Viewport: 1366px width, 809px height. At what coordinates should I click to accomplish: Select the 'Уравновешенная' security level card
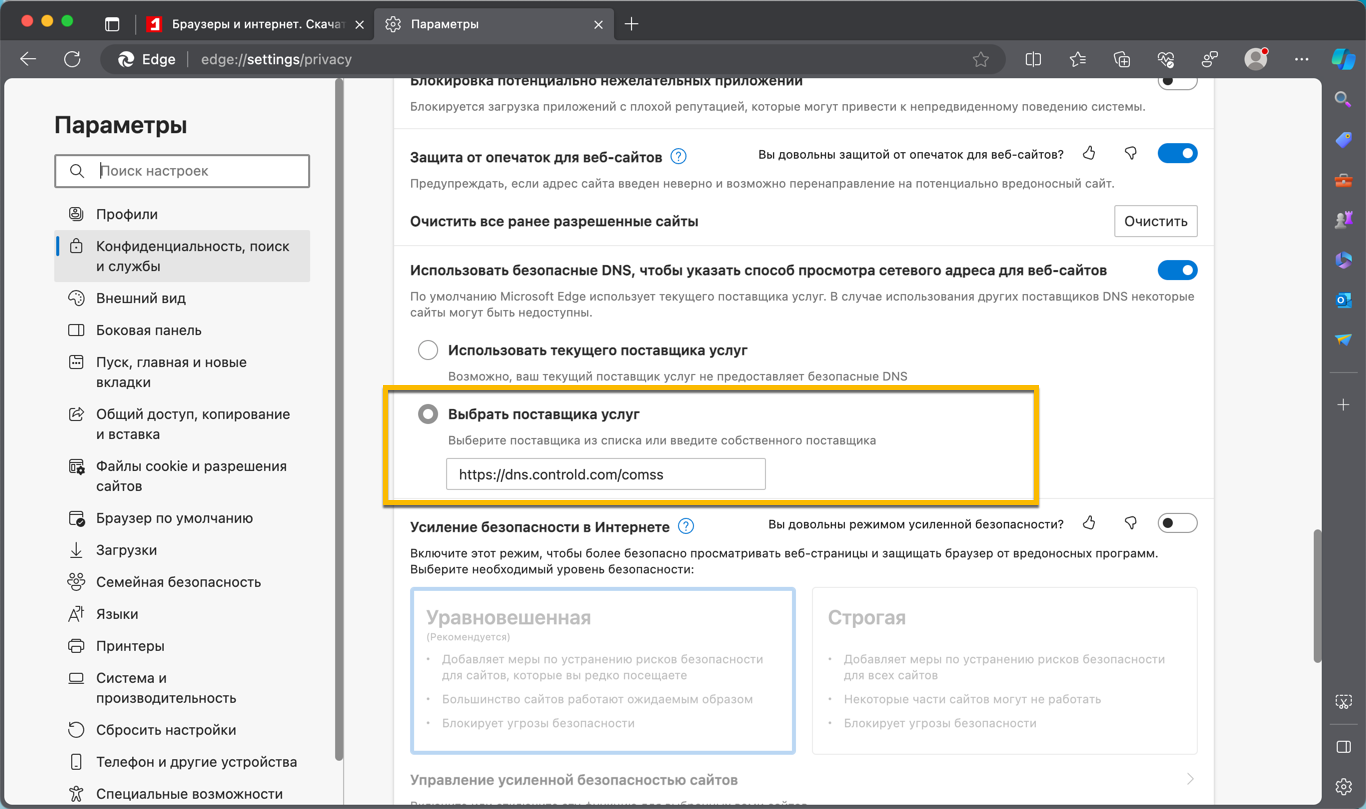603,670
